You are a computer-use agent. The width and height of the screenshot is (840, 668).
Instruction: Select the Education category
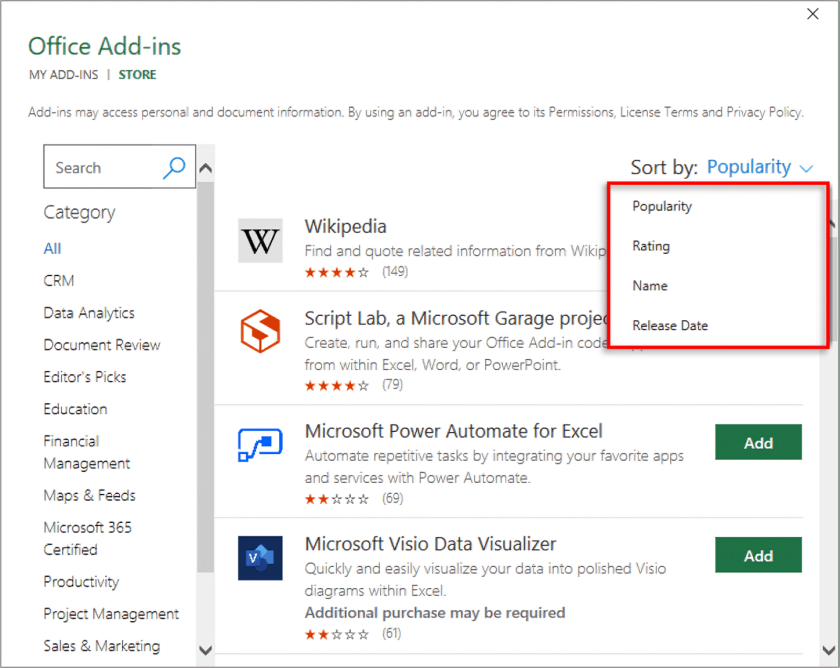point(75,409)
